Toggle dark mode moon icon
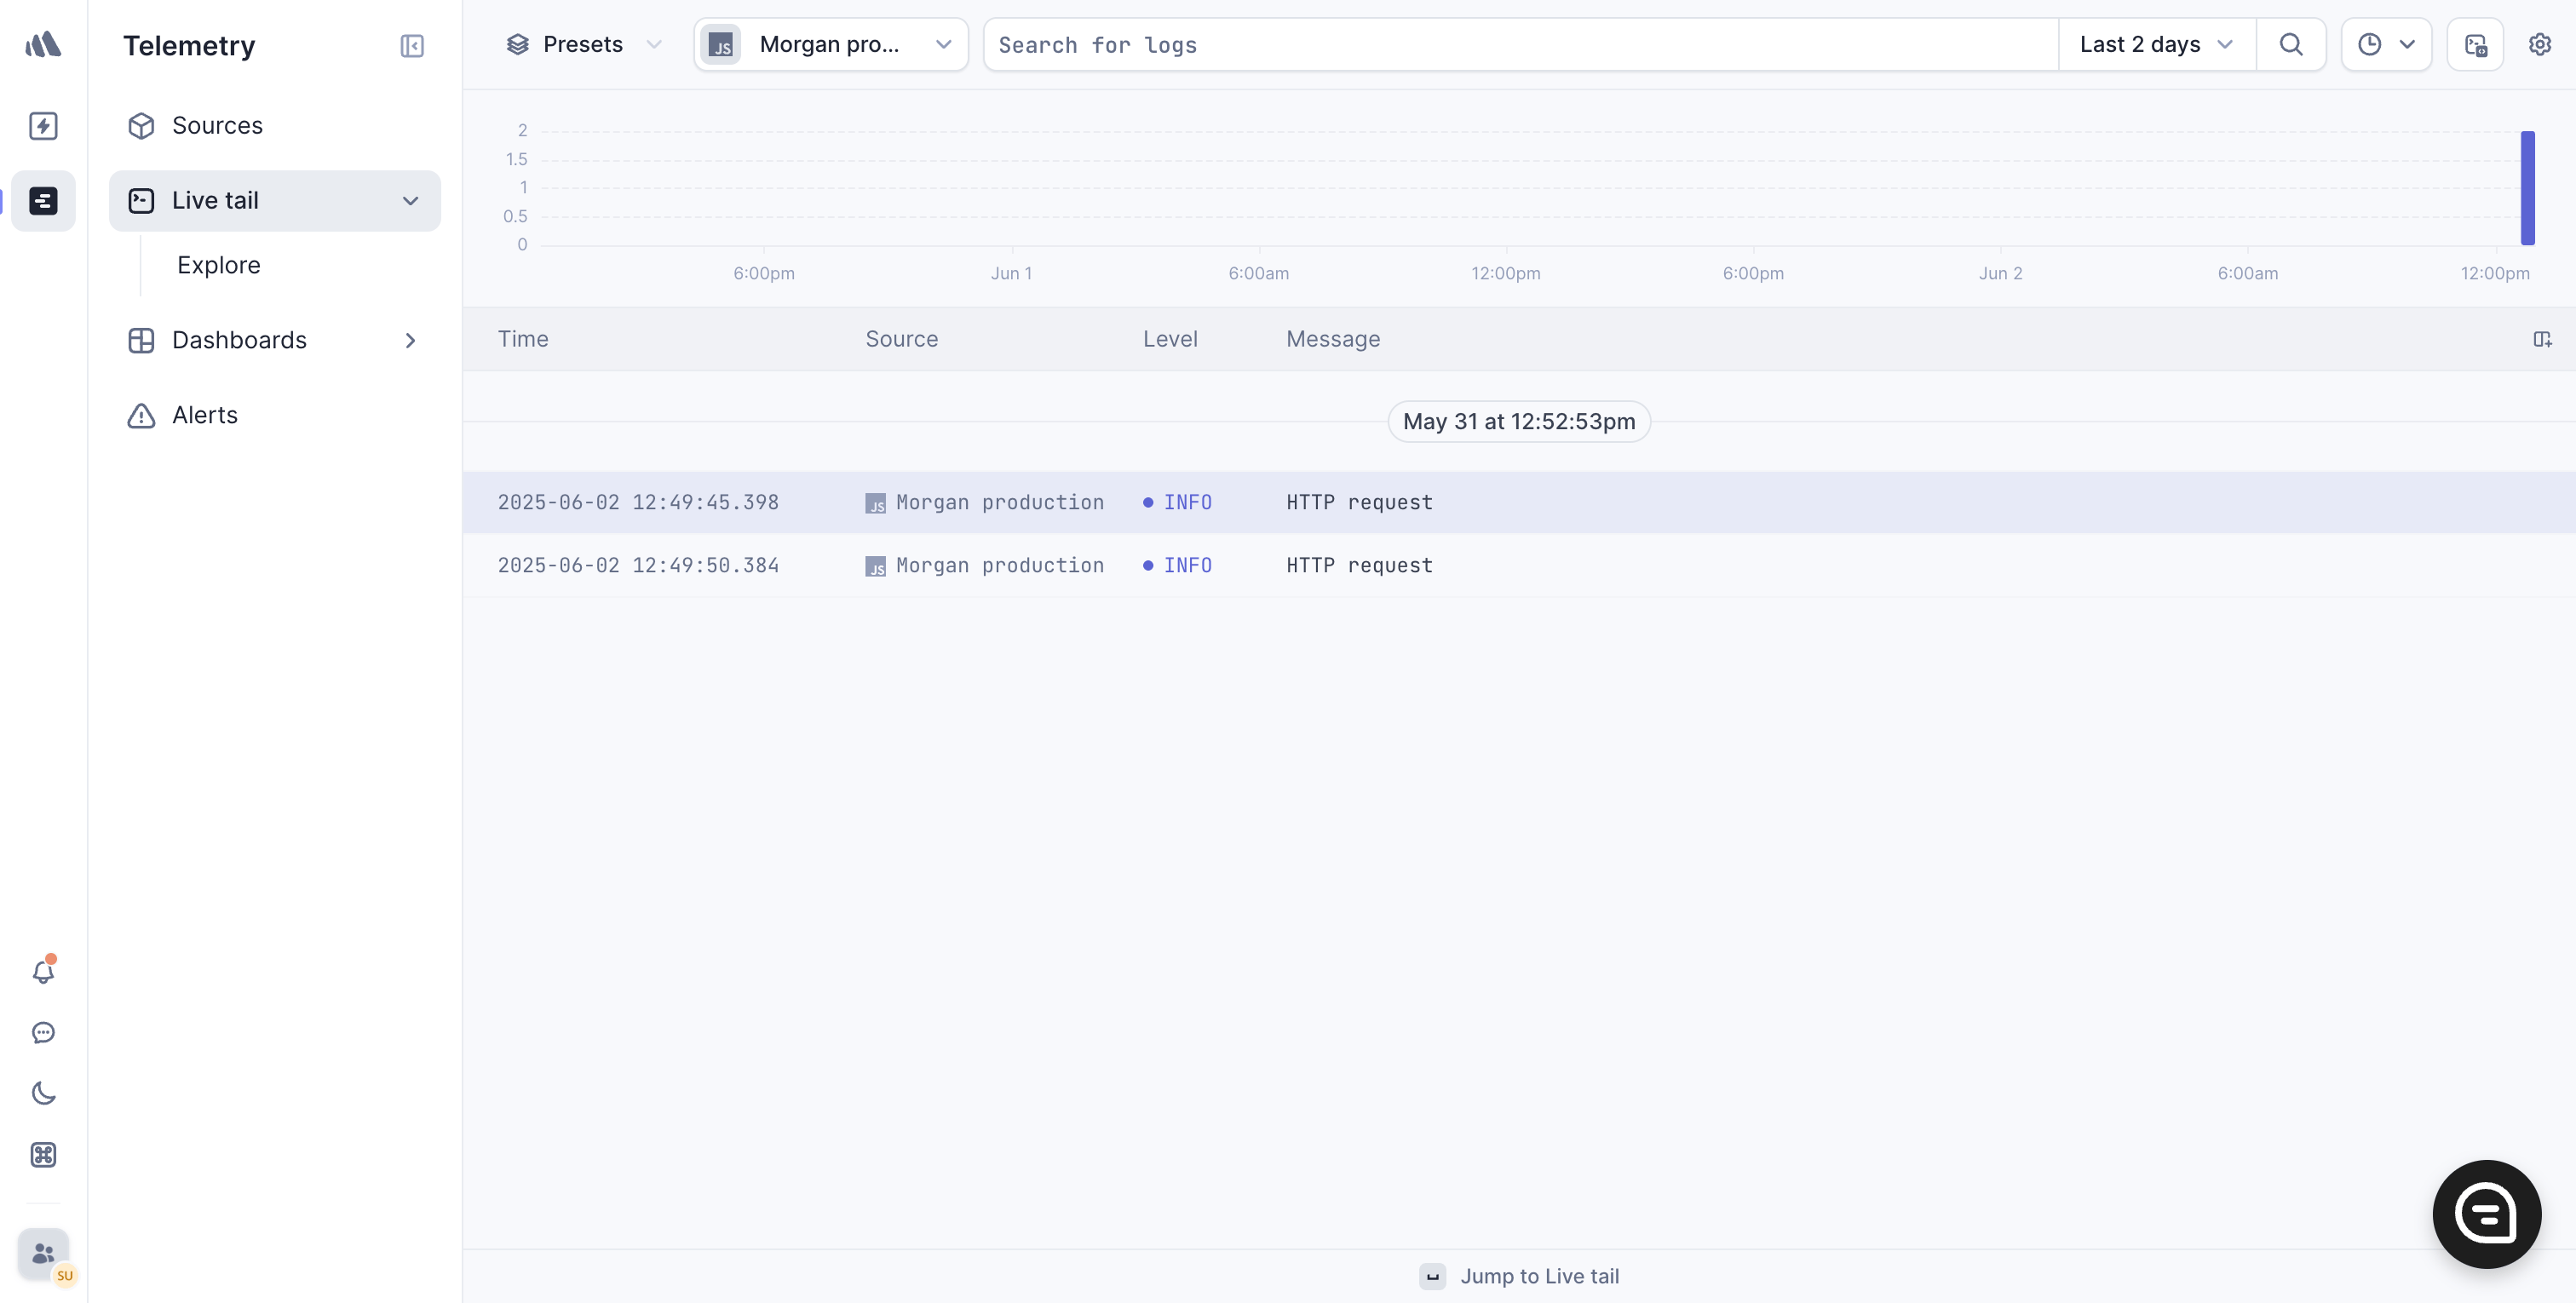The height and width of the screenshot is (1303, 2576). point(43,1093)
